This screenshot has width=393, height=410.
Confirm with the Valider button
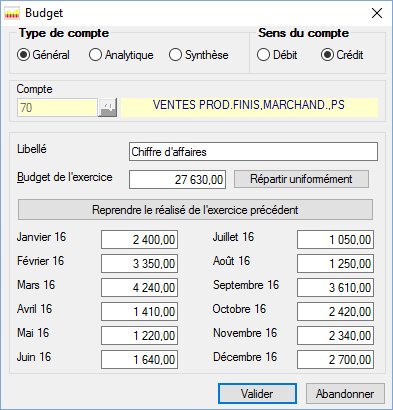[x=257, y=394]
